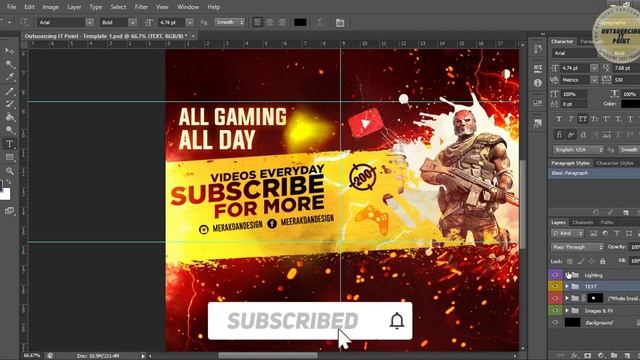Open the English: USA language dropdown

point(578,150)
